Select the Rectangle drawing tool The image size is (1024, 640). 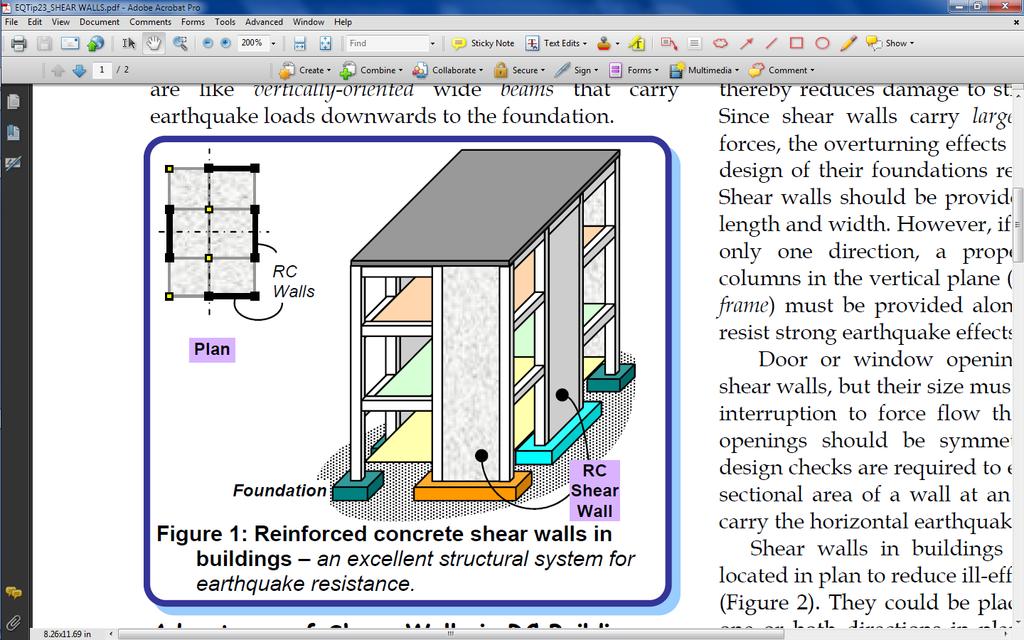[x=796, y=44]
